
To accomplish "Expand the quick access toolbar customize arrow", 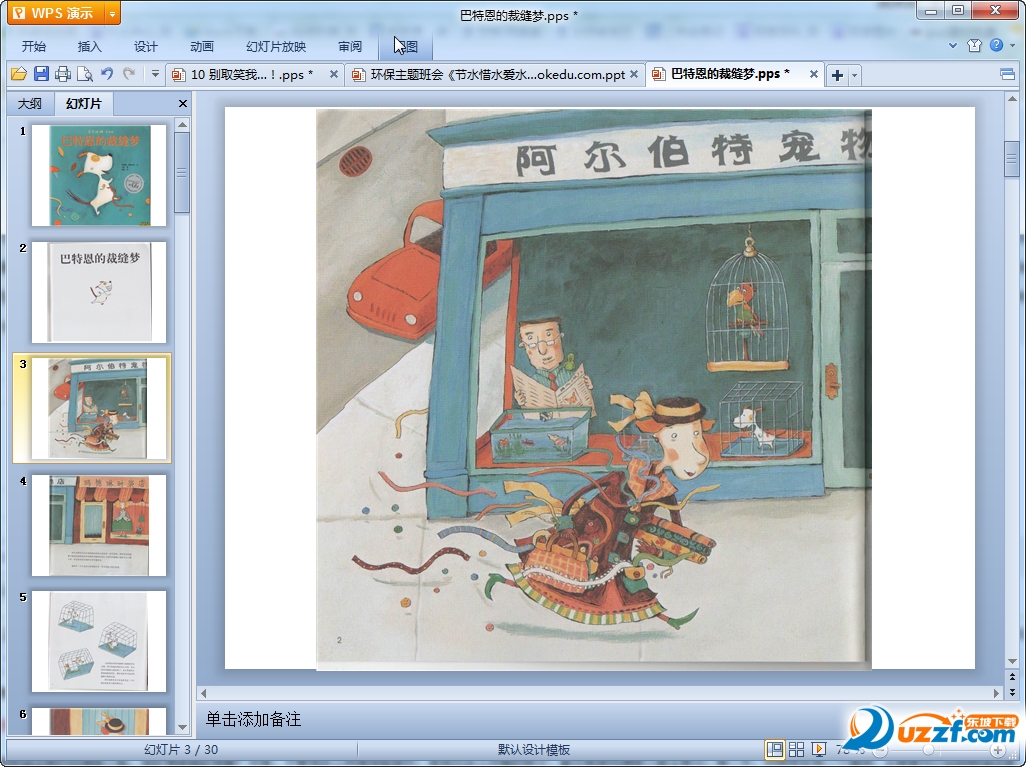I will [x=155, y=74].
